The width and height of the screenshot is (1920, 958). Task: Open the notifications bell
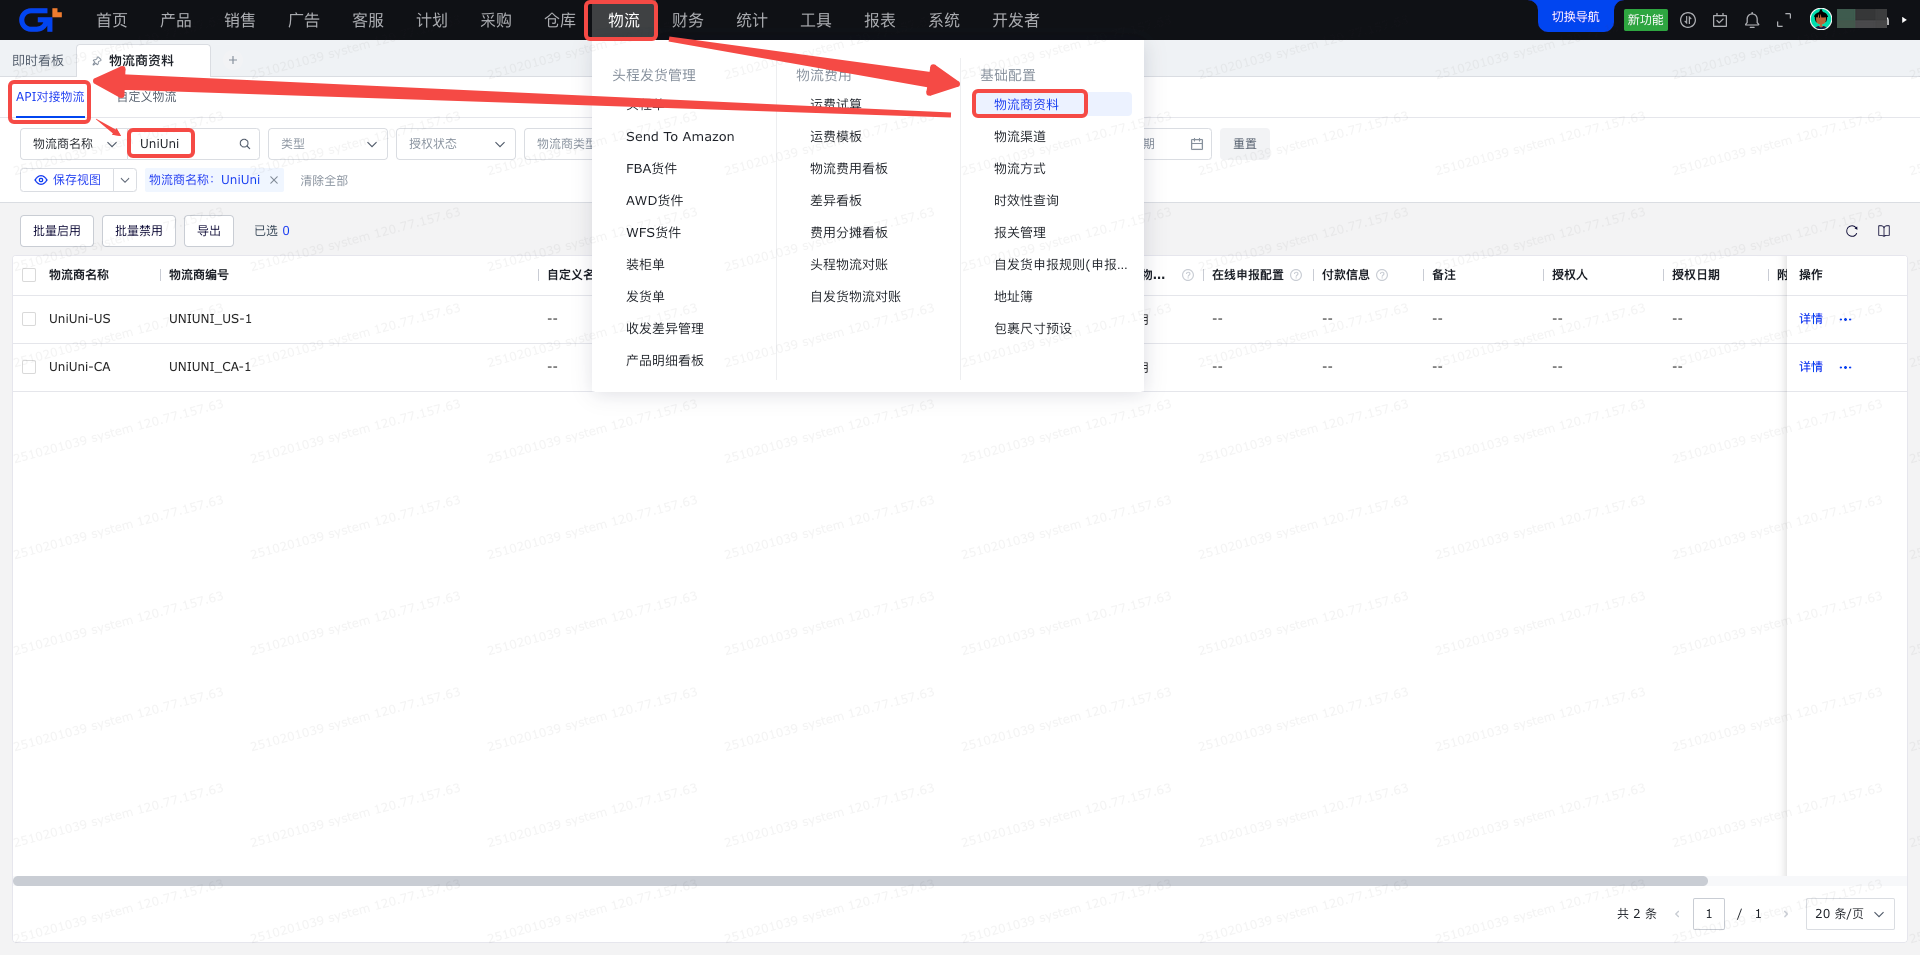coord(1752,20)
